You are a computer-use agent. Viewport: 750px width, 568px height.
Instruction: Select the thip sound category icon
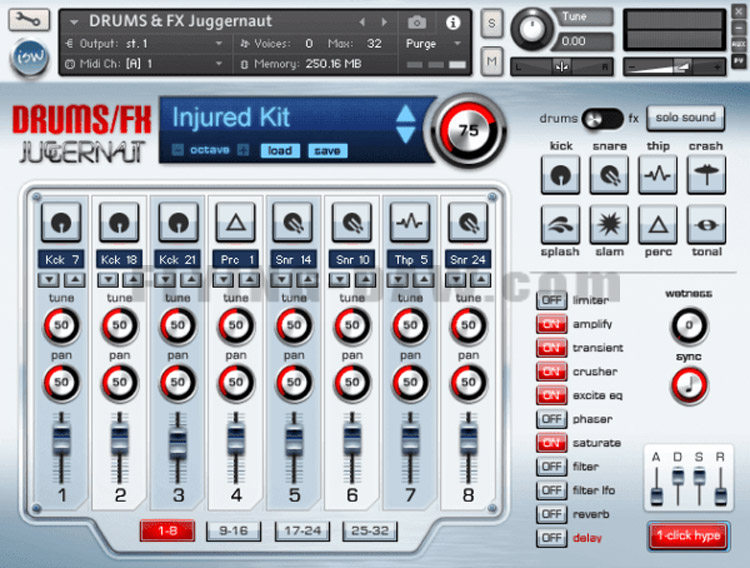pyautogui.click(x=658, y=175)
